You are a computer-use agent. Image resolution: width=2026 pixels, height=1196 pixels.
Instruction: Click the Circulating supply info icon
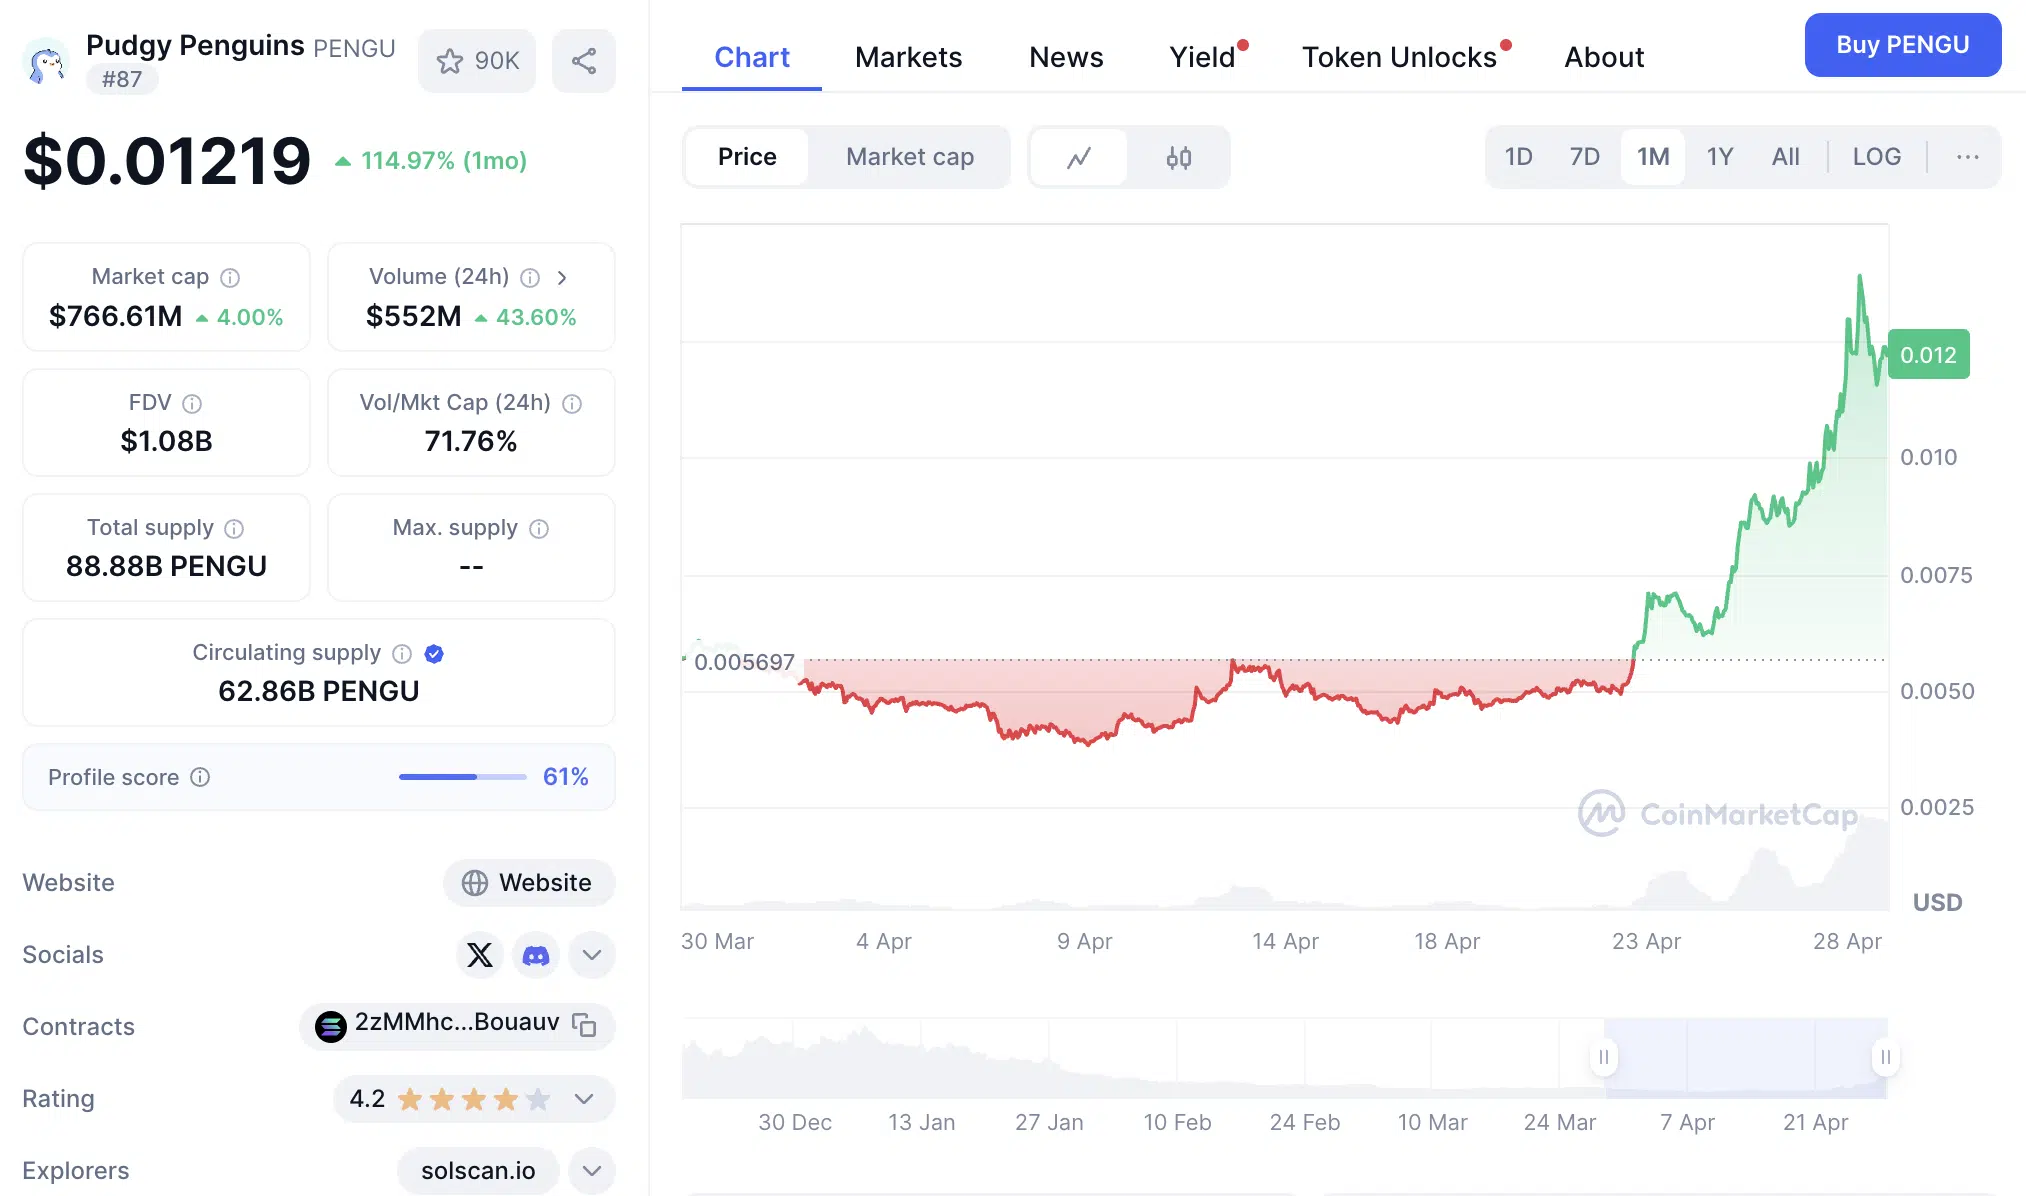click(402, 653)
